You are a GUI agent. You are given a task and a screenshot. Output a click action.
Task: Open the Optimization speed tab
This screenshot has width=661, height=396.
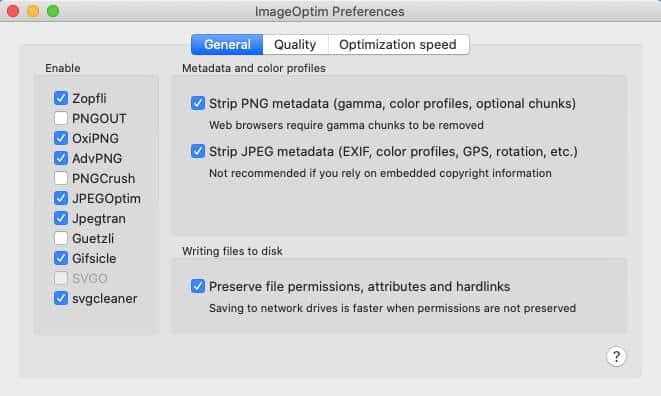click(x=398, y=45)
